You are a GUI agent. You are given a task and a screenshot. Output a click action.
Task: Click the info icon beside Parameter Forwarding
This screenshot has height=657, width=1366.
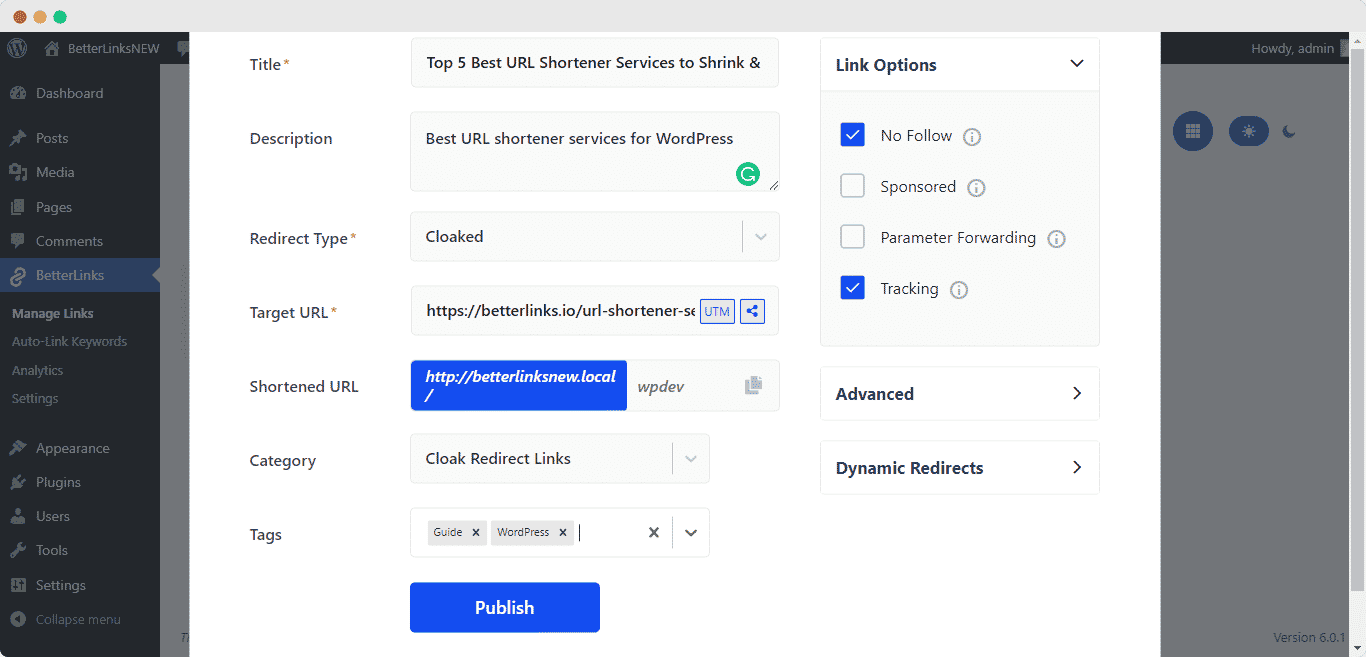(x=1056, y=238)
